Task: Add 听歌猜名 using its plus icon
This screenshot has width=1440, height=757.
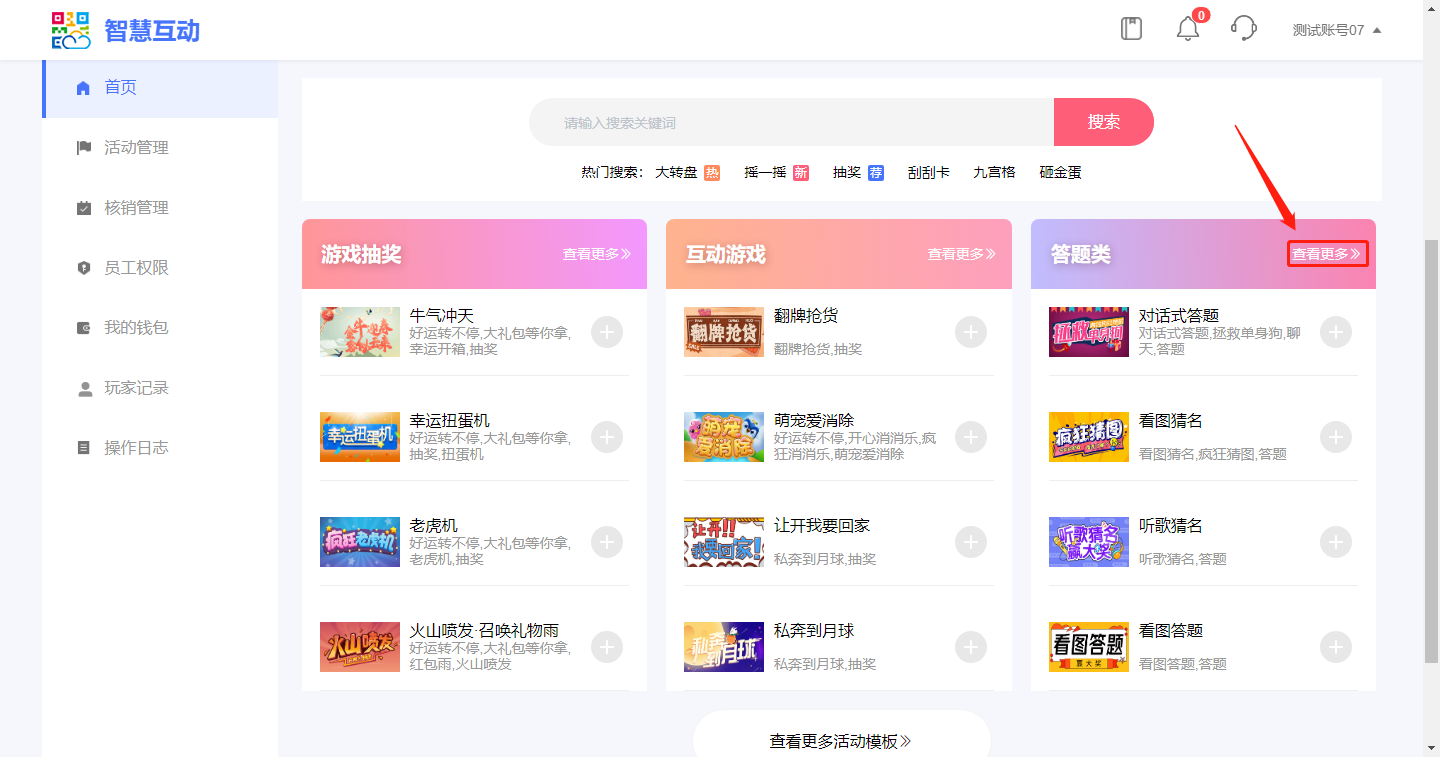Action: pyautogui.click(x=1336, y=542)
